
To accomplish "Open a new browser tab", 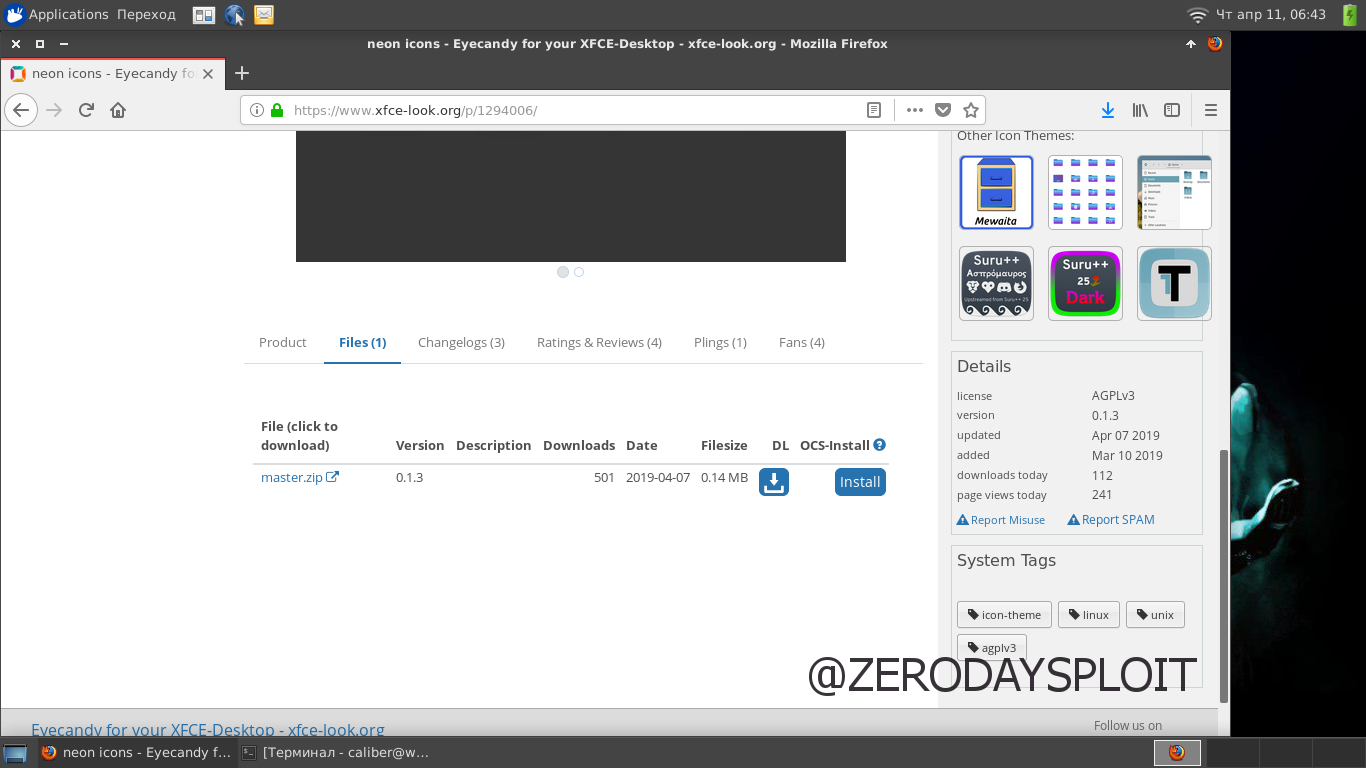I will tap(241, 73).
